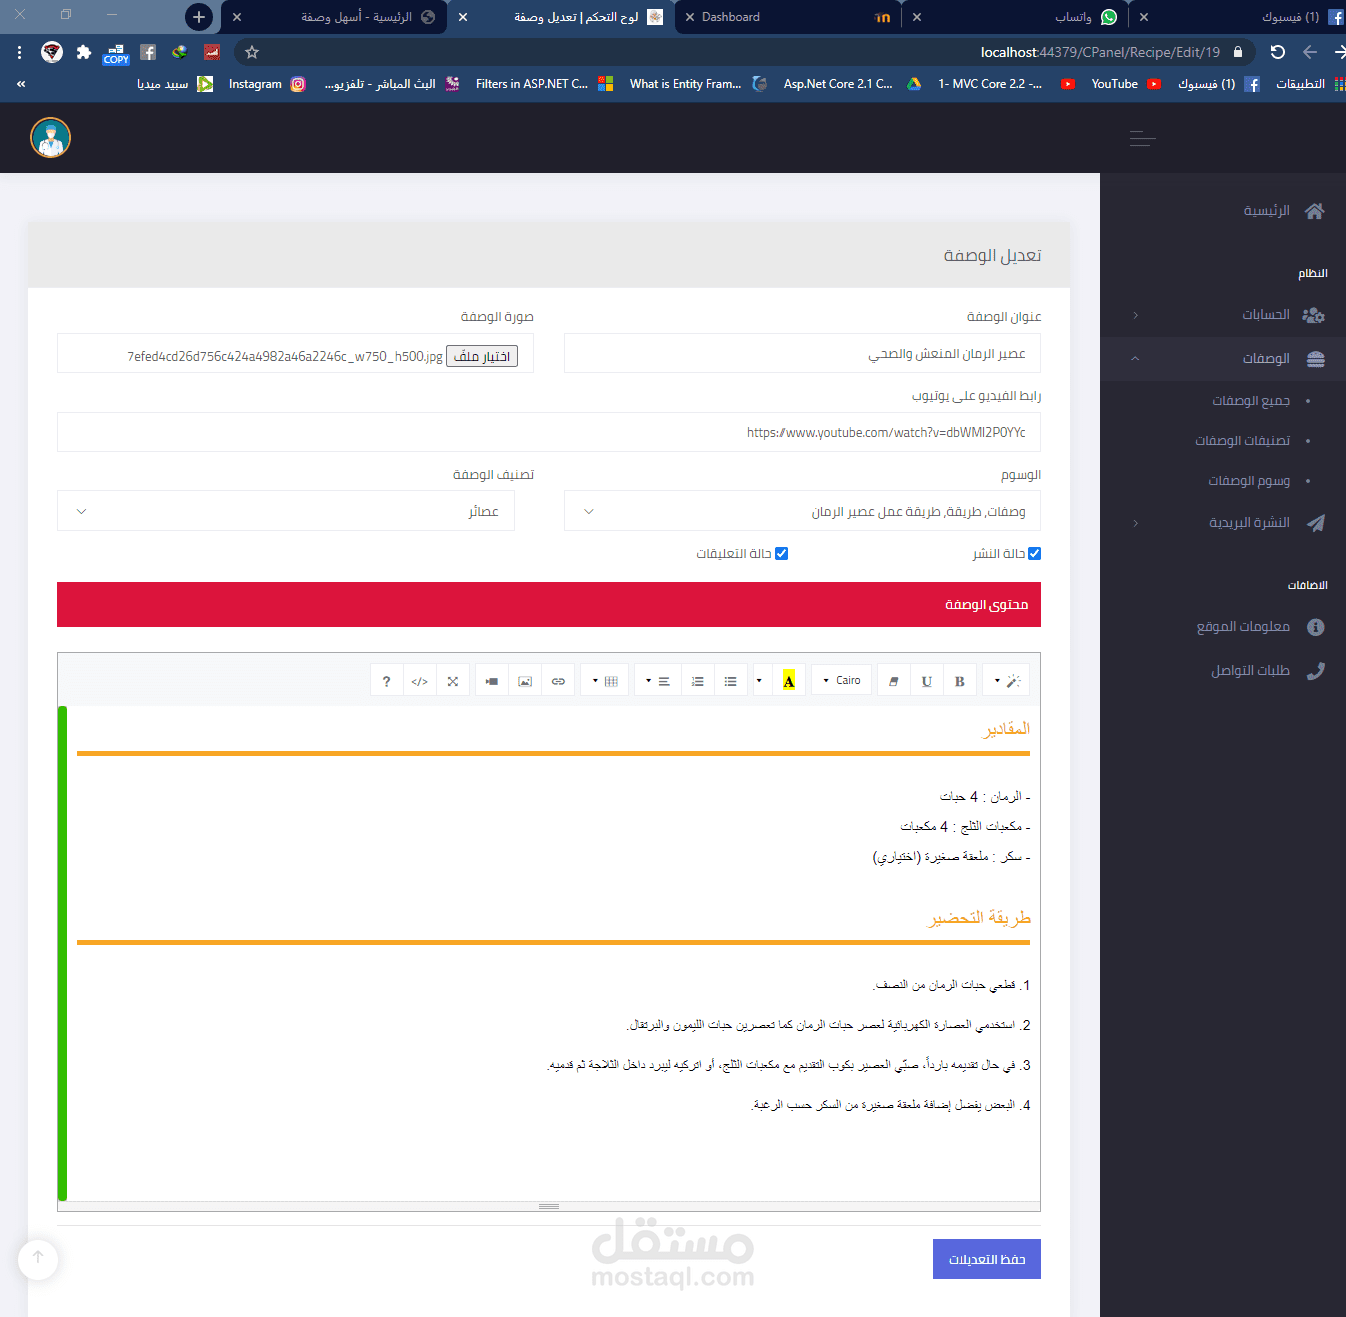
Task: Open the tags multi-select dropdown
Action: (802, 511)
